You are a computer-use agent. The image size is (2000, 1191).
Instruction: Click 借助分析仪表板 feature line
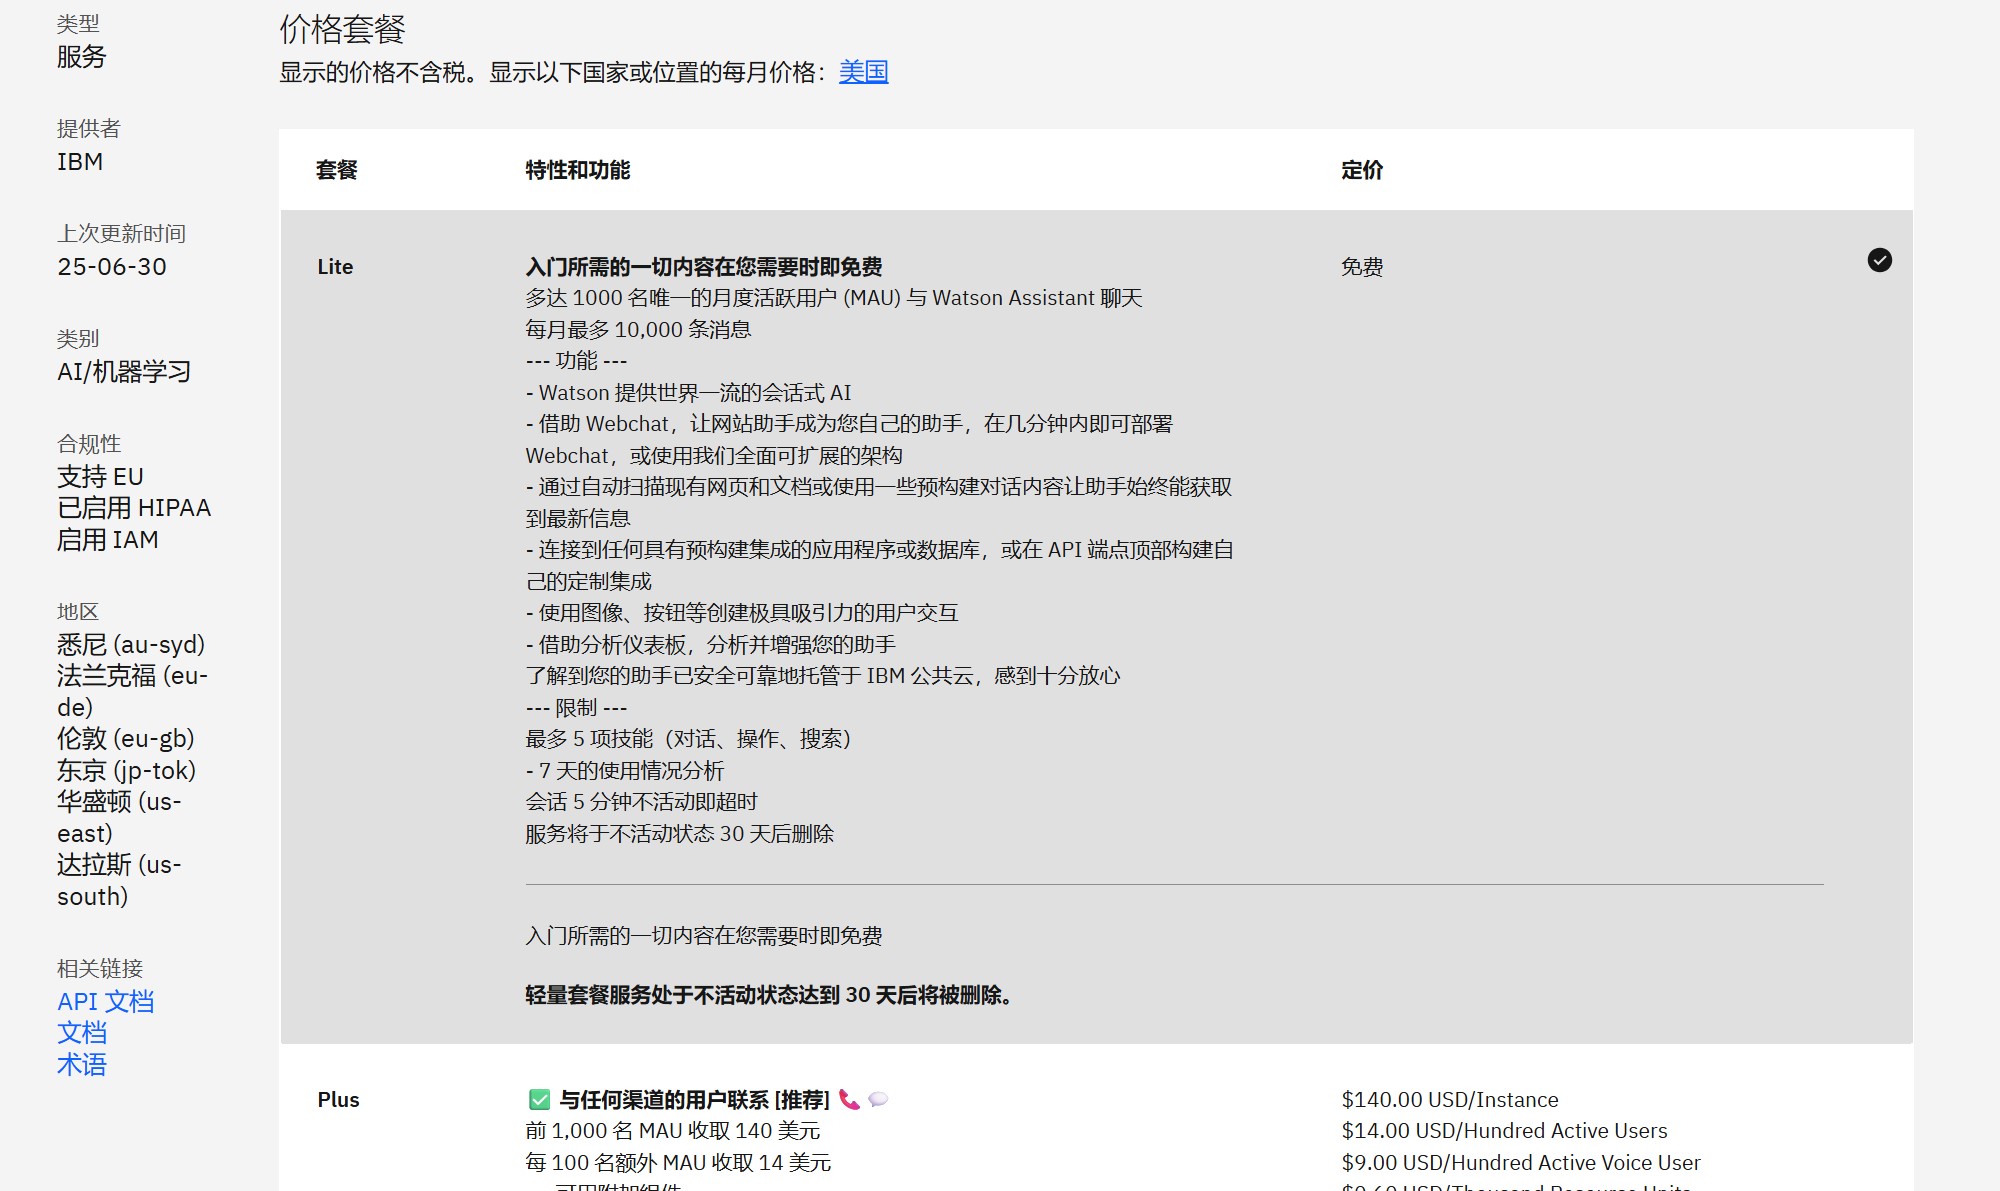point(710,645)
